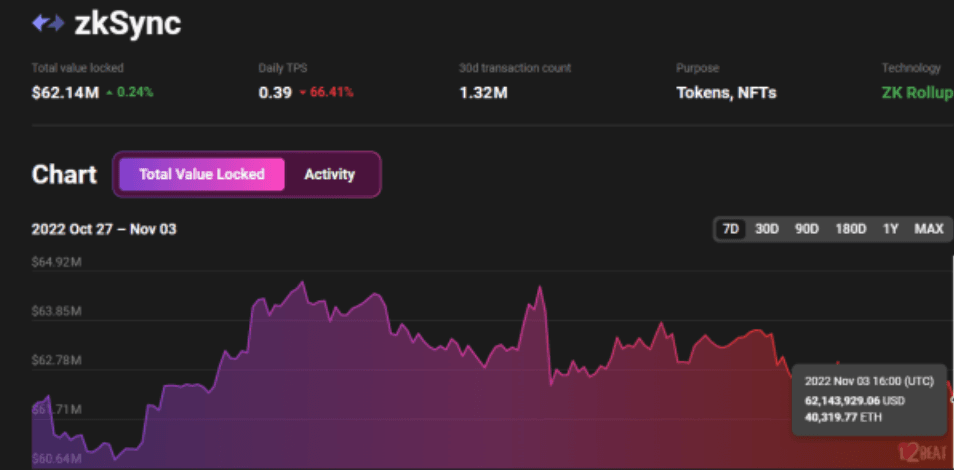This screenshot has height=470, width=954.
Task: Click the zkSync project title
Action: click(x=128, y=24)
